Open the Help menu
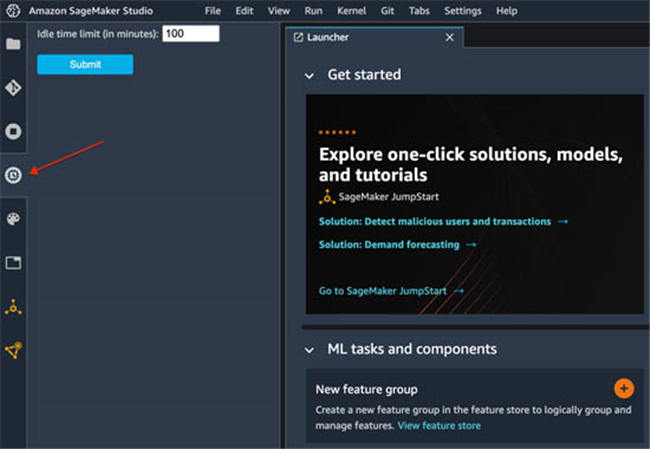 coord(507,11)
